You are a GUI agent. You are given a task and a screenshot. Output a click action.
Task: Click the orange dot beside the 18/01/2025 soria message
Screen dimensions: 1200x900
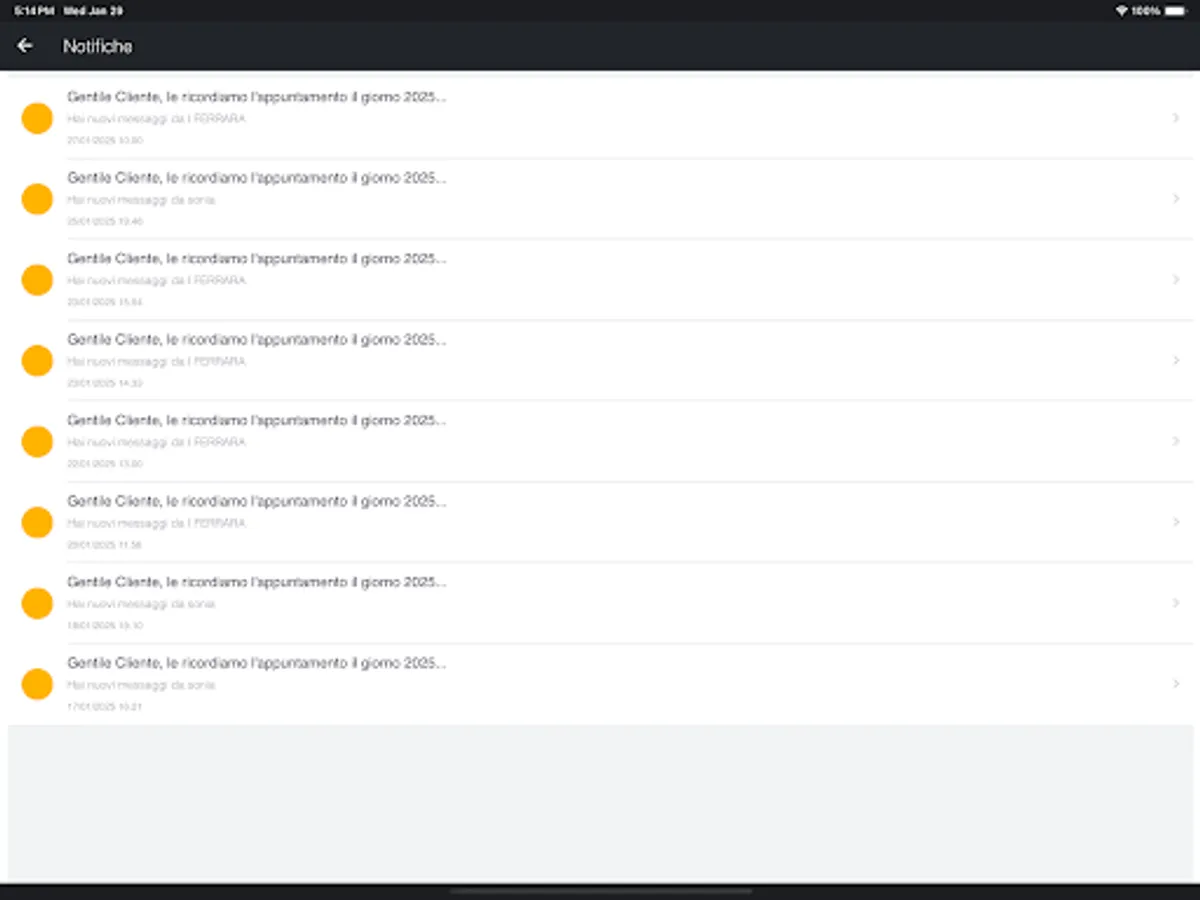pos(37,603)
